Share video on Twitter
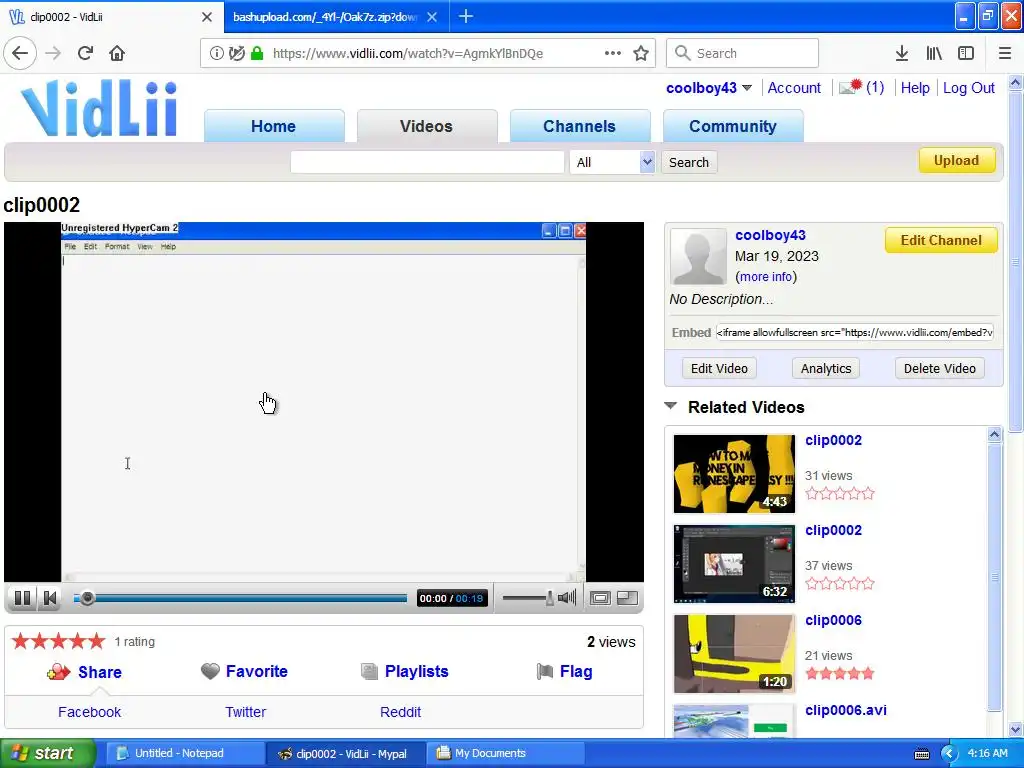This screenshot has width=1024, height=768. [x=246, y=712]
